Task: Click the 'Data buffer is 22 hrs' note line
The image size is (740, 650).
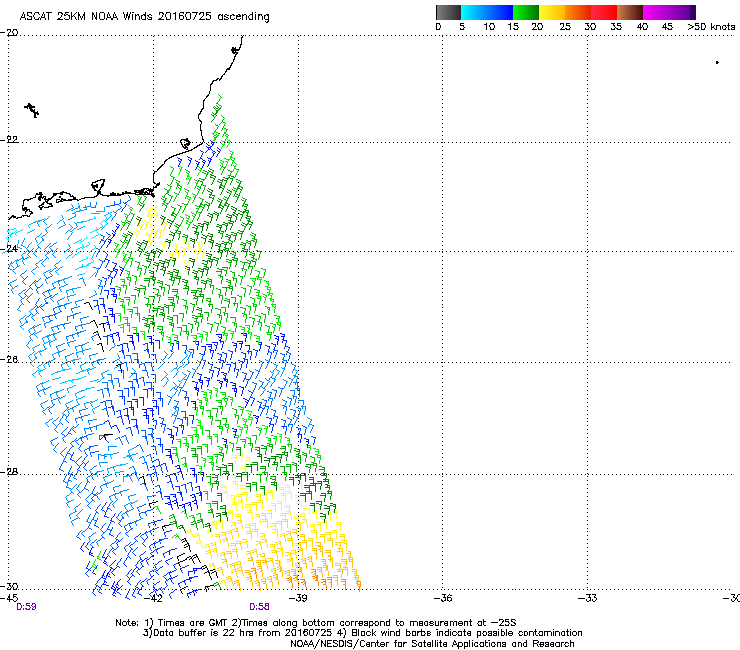Action: (362, 633)
